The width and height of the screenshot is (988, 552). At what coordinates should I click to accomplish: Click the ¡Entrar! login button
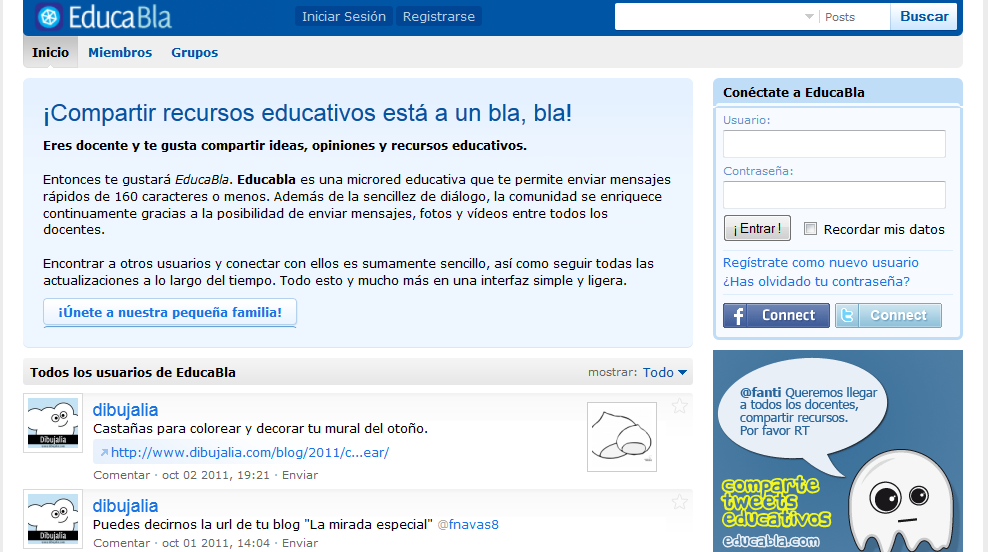tap(757, 228)
